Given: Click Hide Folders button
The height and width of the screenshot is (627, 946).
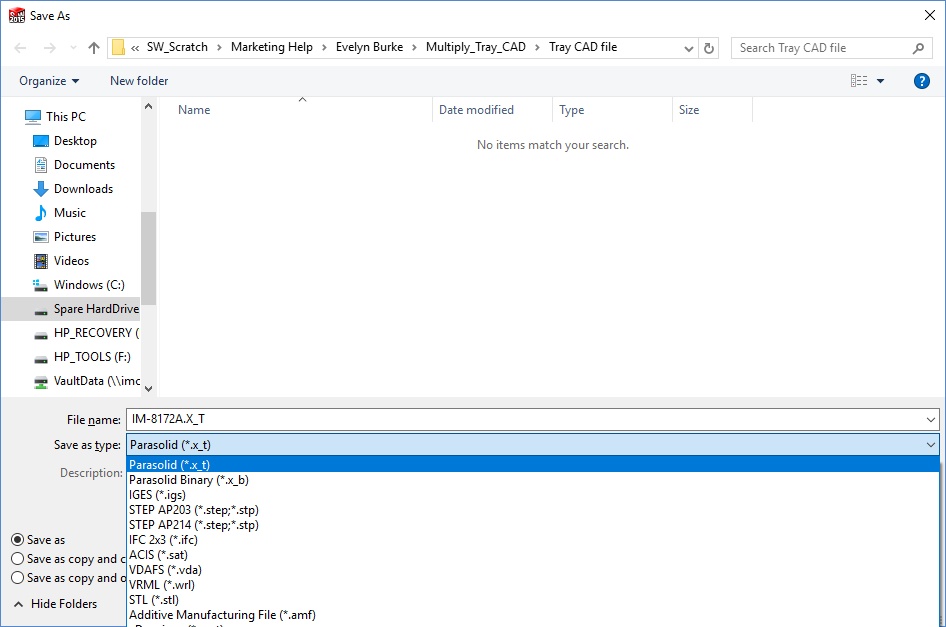Looking at the screenshot, I should (56, 603).
